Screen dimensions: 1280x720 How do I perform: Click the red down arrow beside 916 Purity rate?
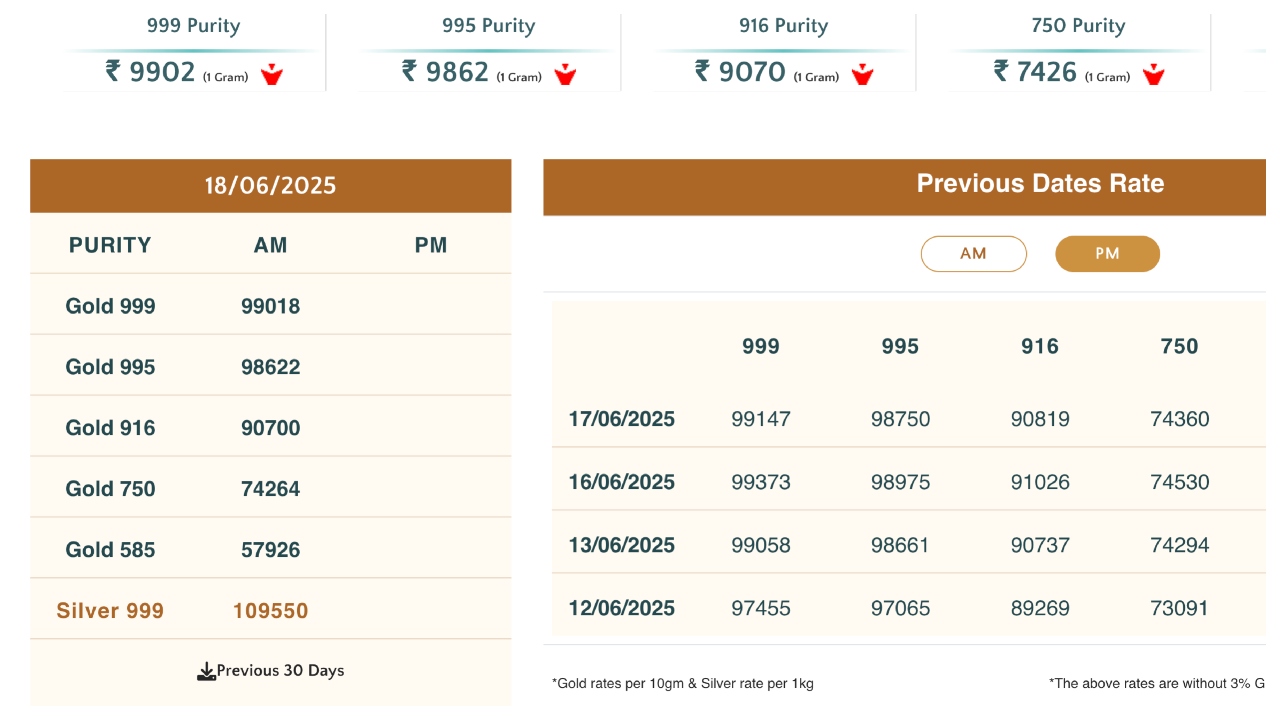click(x=862, y=74)
